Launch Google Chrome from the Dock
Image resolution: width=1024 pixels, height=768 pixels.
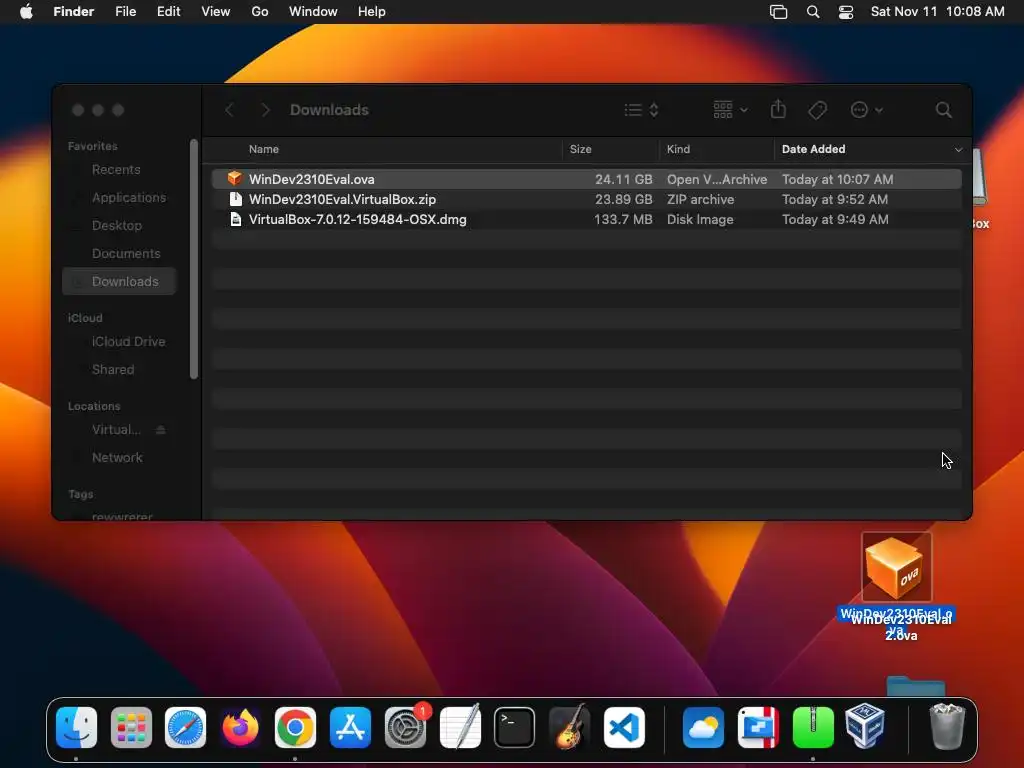coord(295,727)
